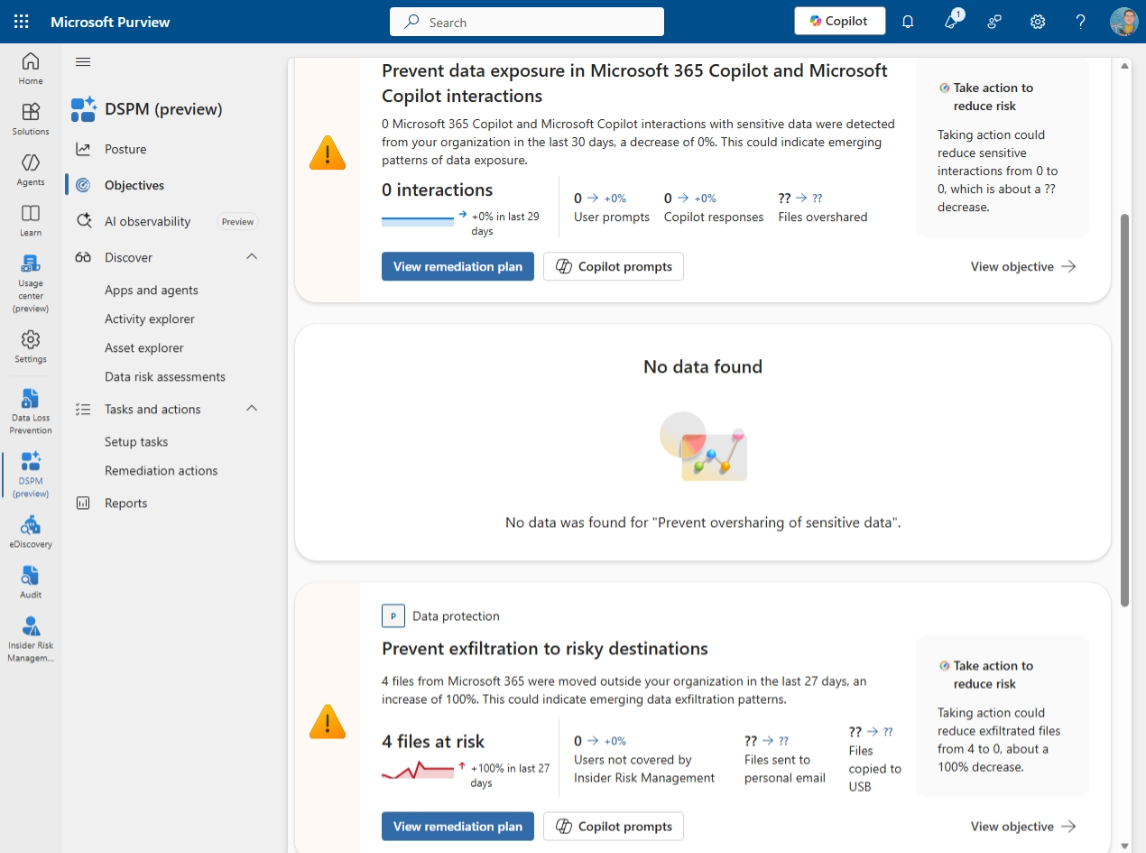1146x853 pixels.
Task: Click the notifications bell icon
Action: tap(908, 21)
